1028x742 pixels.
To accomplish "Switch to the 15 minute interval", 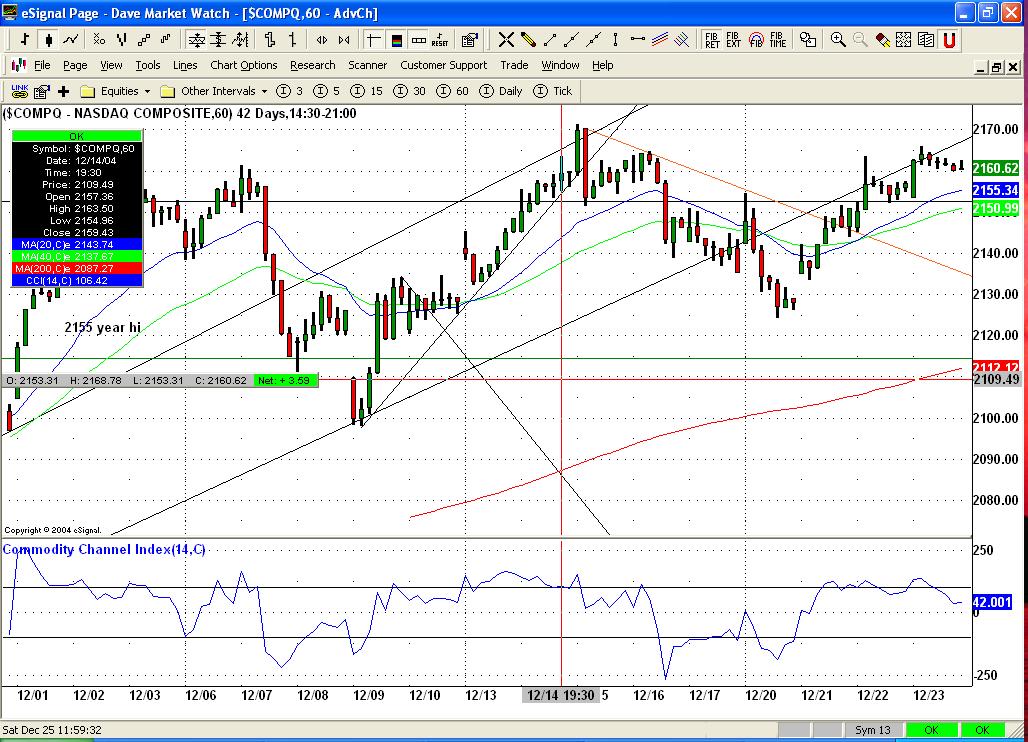I will coord(366,91).
